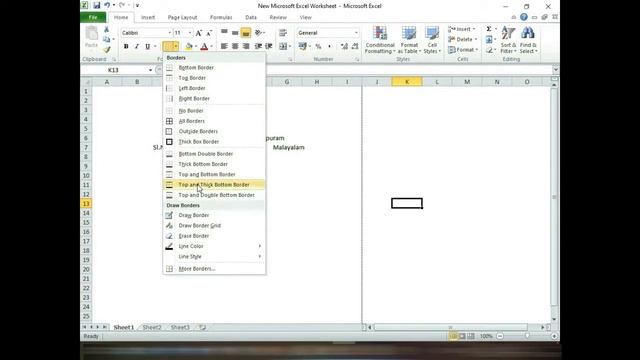This screenshot has height=360, width=640.
Task: Click the Conditional Formatting icon
Action: coord(380,40)
